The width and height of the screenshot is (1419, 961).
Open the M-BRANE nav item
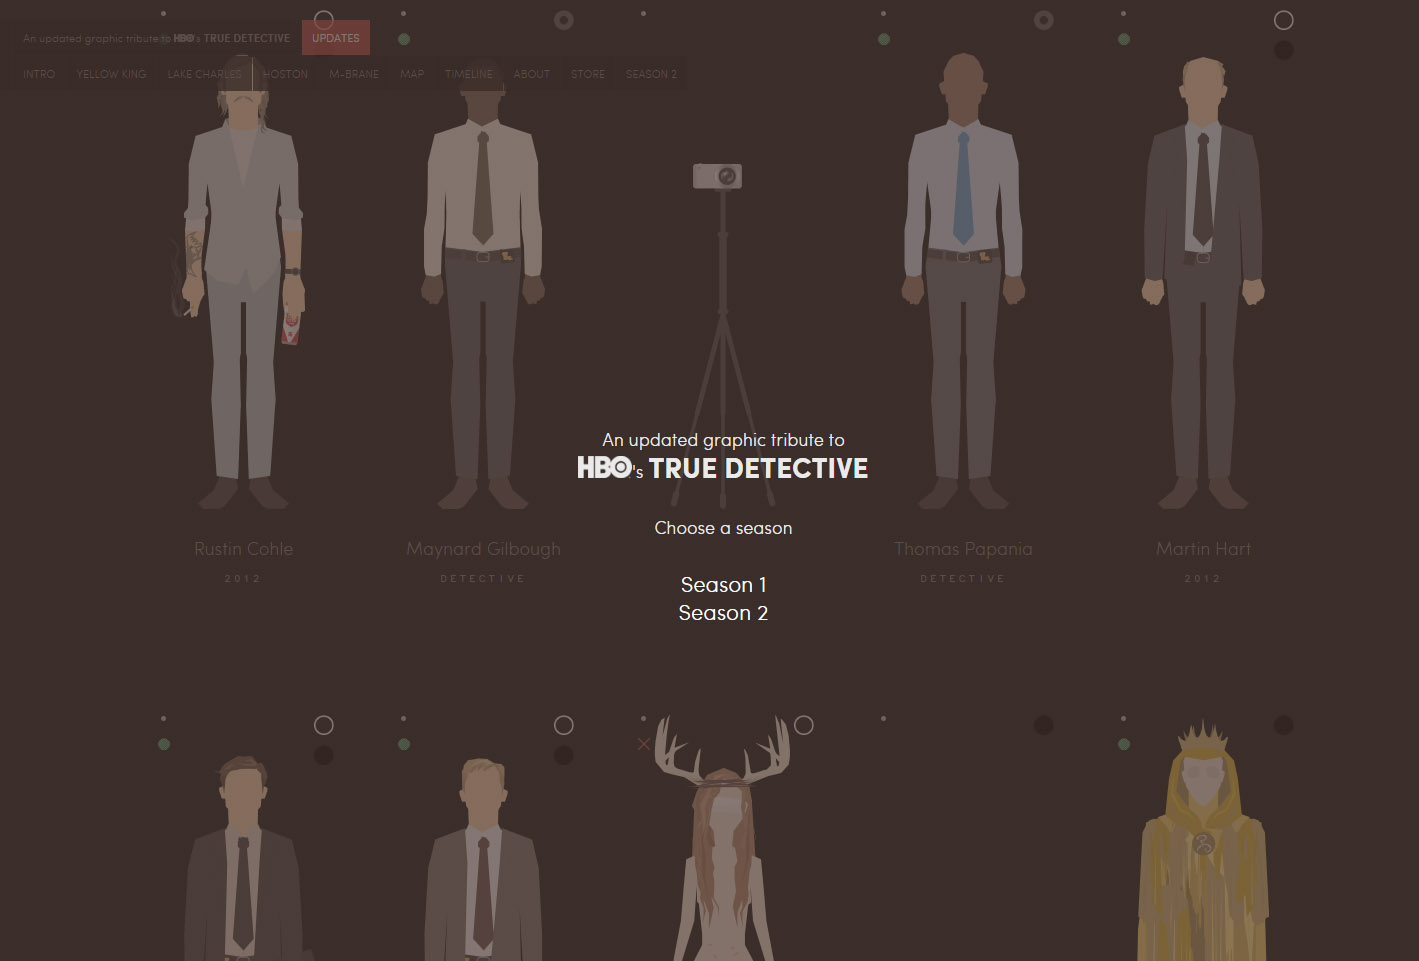click(354, 74)
